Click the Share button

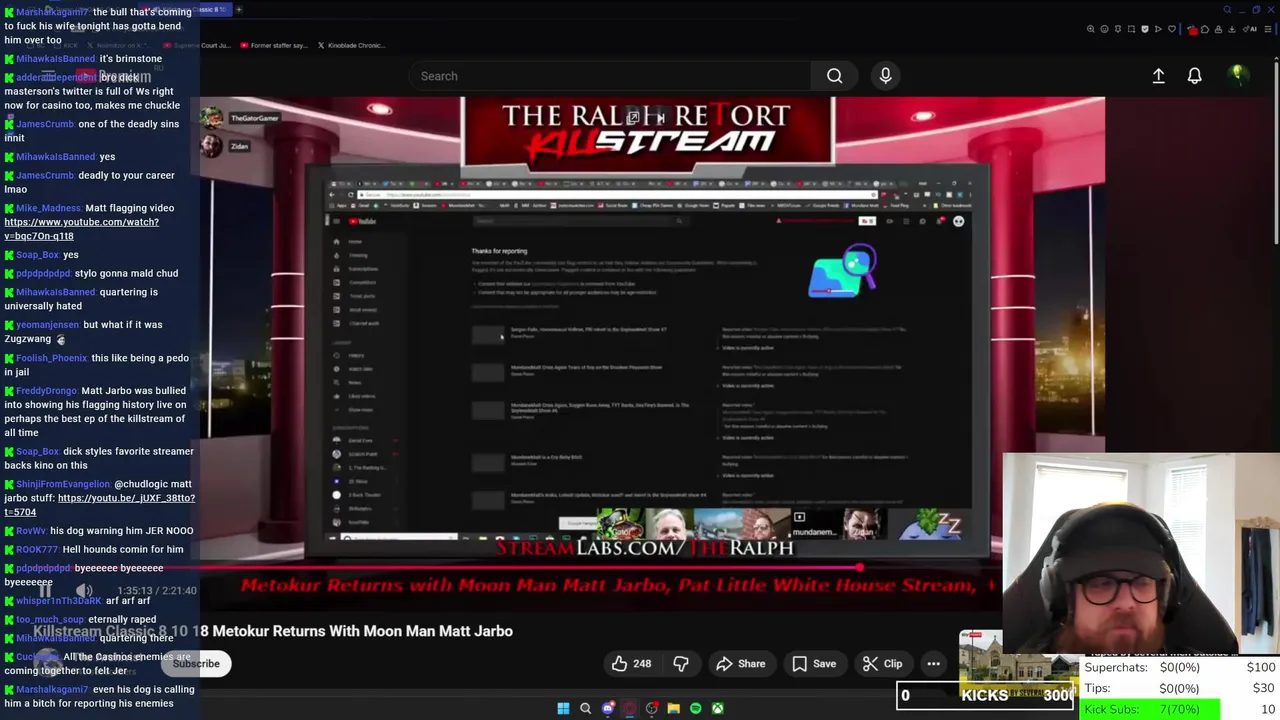[x=740, y=664]
